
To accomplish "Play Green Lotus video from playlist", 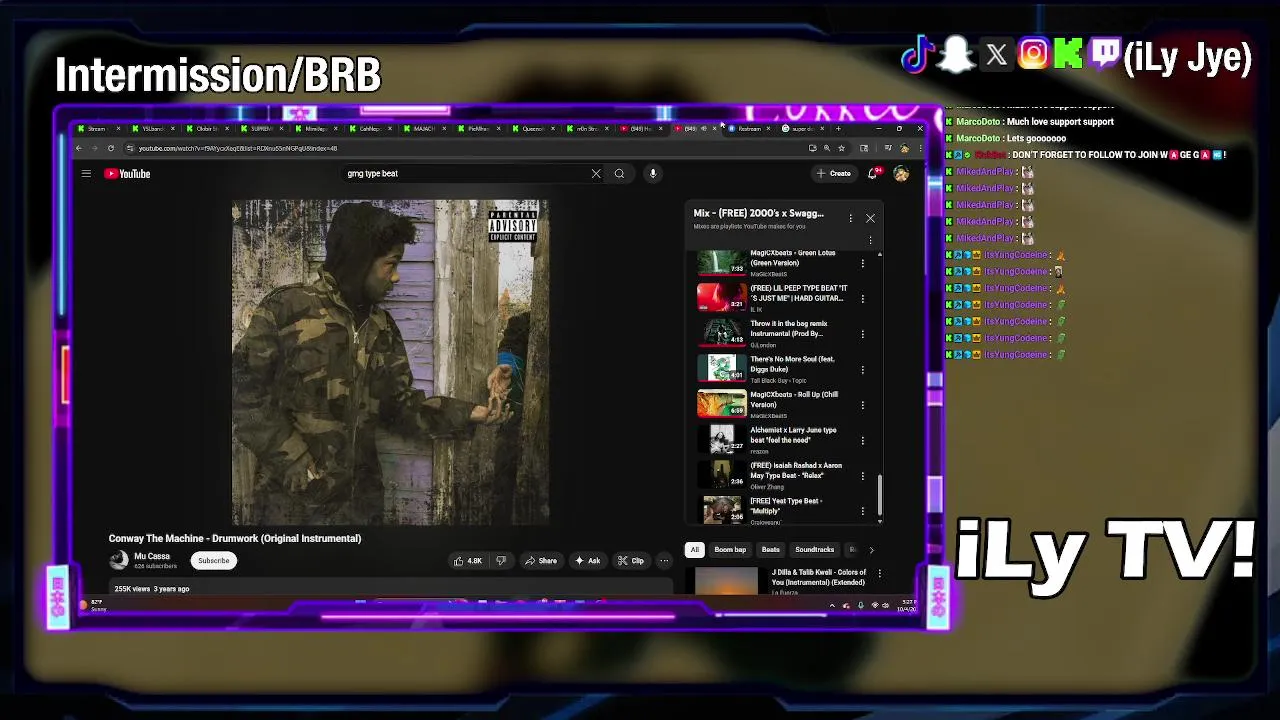I will point(722,263).
